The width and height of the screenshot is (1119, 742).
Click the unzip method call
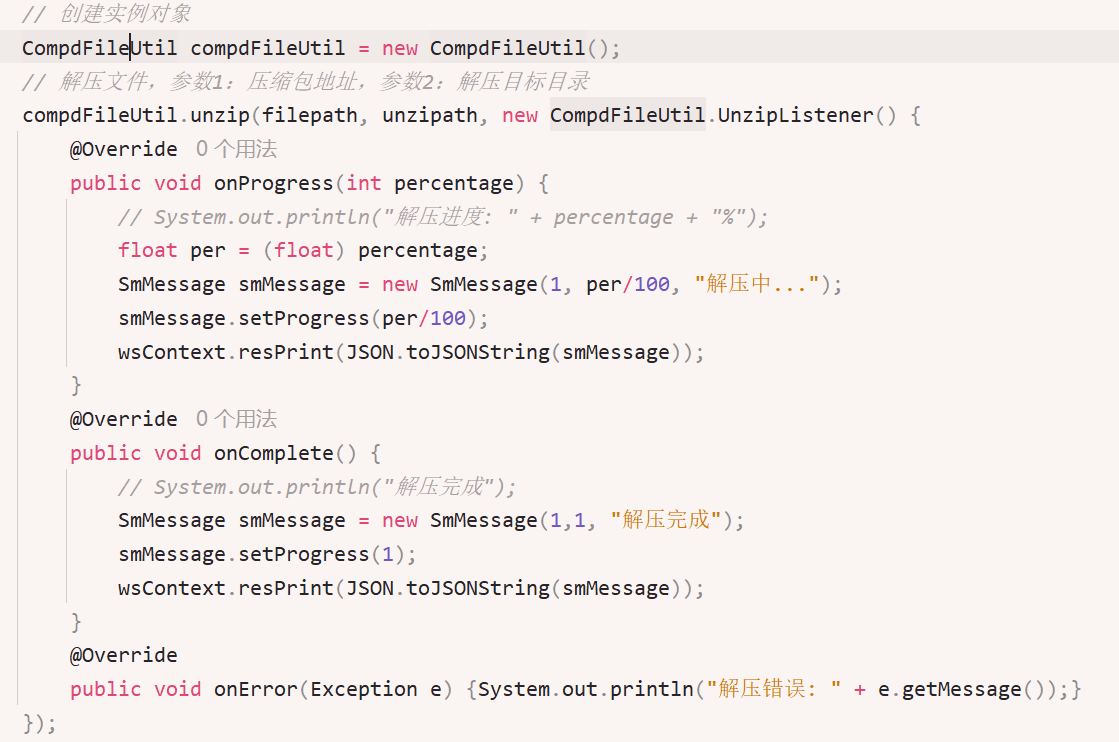click(220, 116)
